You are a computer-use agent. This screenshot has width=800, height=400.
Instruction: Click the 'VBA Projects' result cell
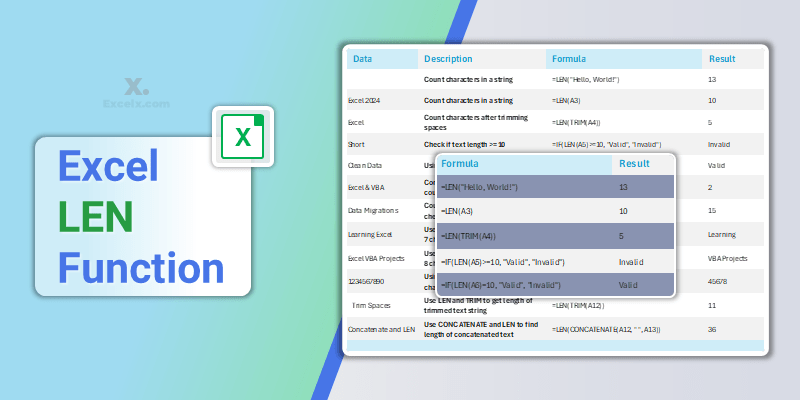[728, 258]
